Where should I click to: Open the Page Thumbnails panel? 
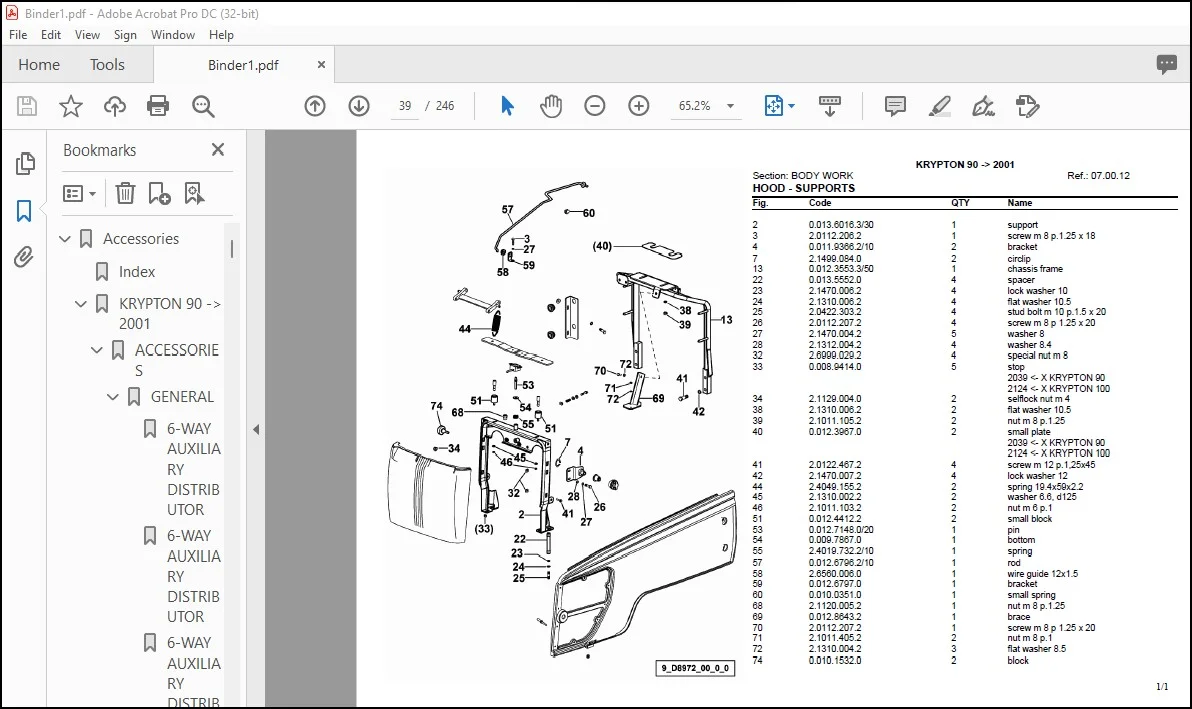coord(25,163)
